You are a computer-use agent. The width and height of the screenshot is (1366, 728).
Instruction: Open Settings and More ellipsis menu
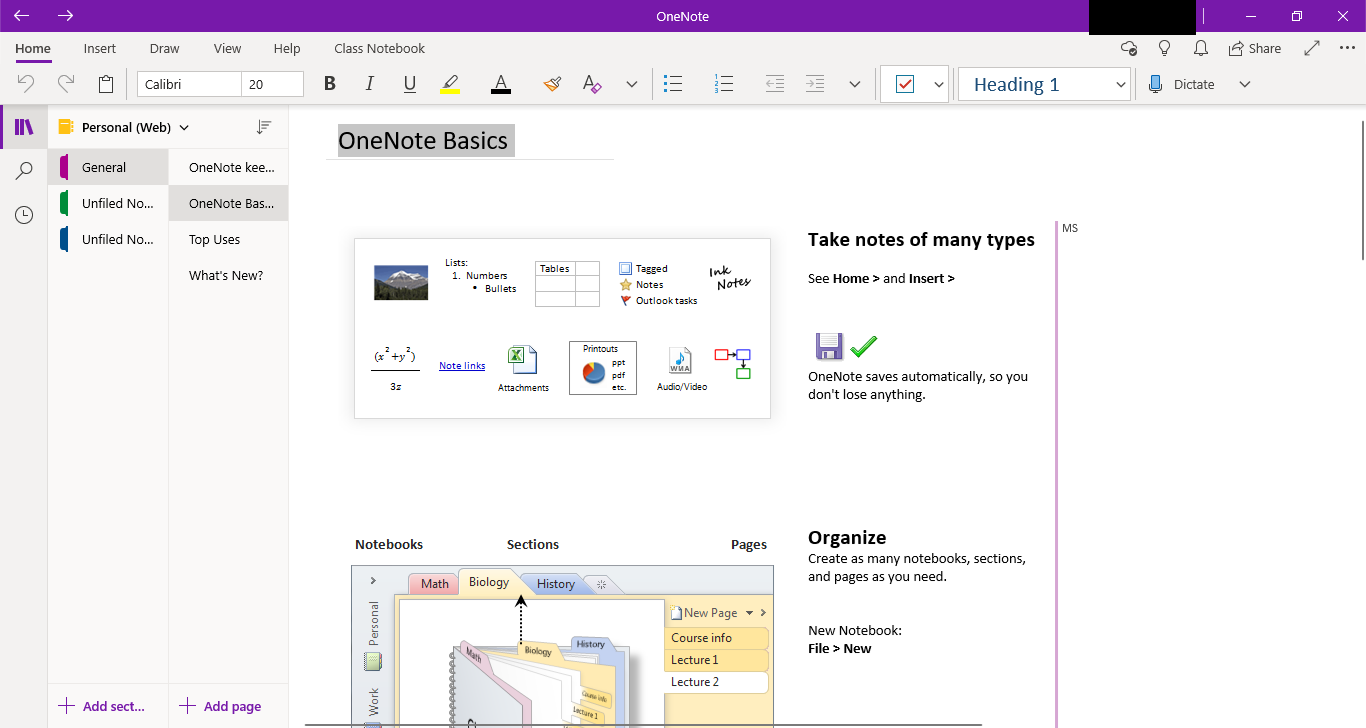tap(1345, 48)
